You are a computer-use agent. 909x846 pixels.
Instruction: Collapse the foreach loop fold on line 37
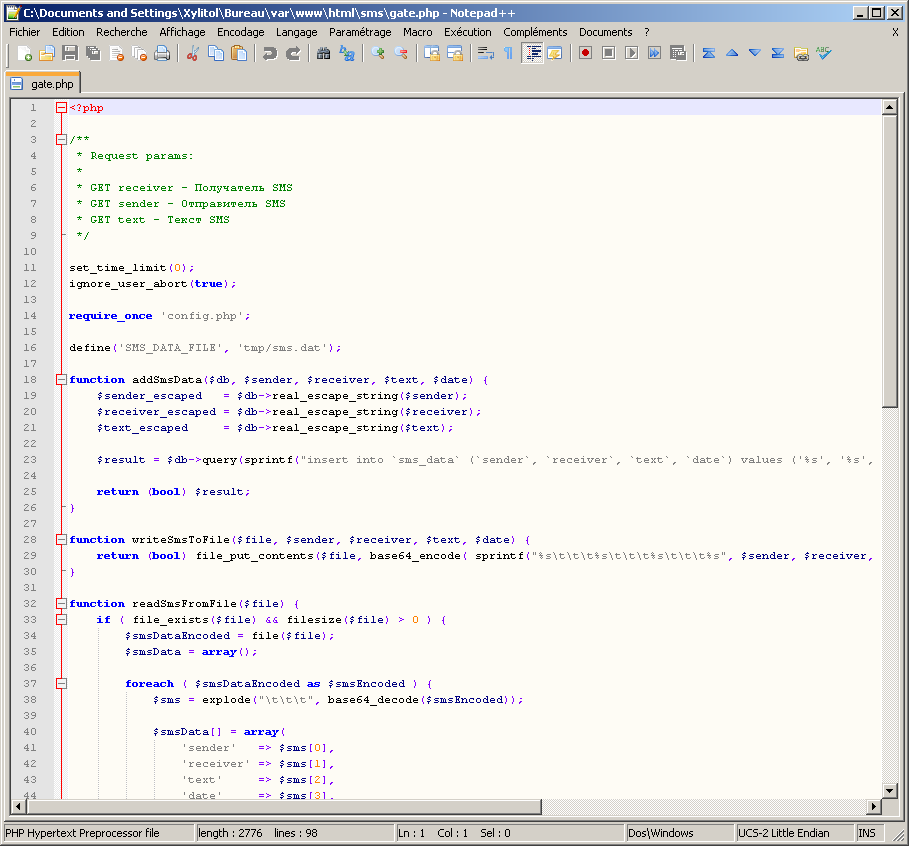coord(61,684)
